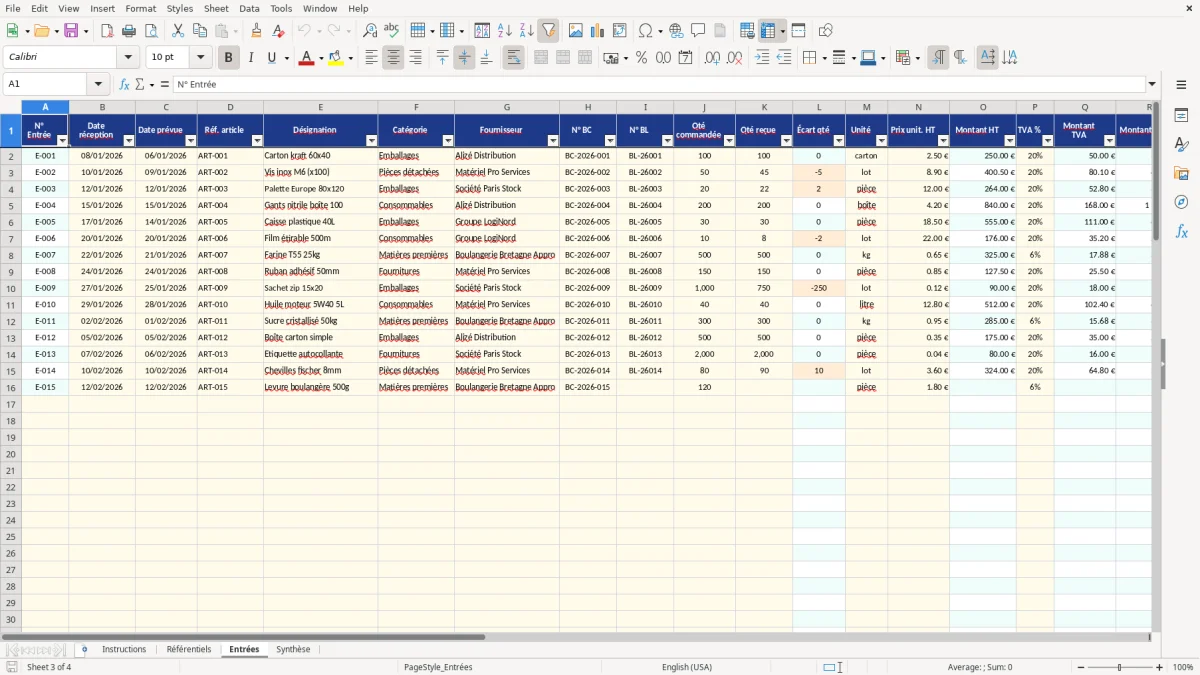Image resolution: width=1200 pixels, height=675 pixels.
Task: Toggle Align Left
Action: pyautogui.click(x=371, y=58)
